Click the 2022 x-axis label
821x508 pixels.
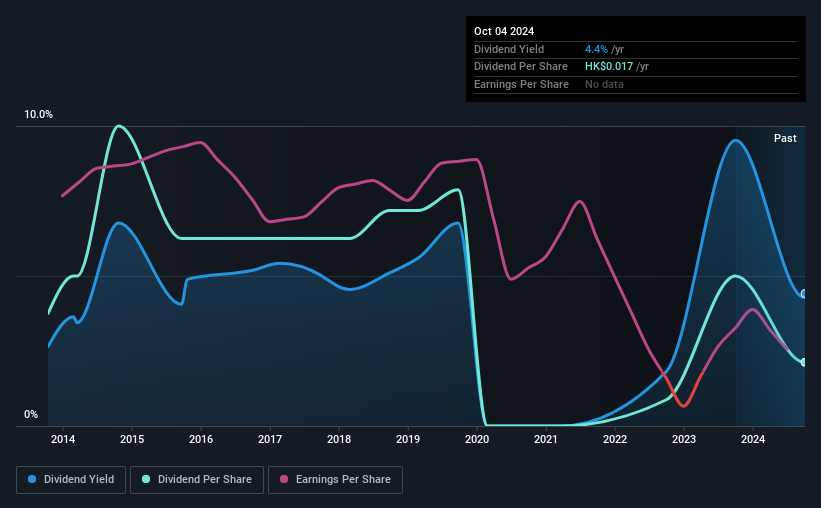tap(615, 439)
